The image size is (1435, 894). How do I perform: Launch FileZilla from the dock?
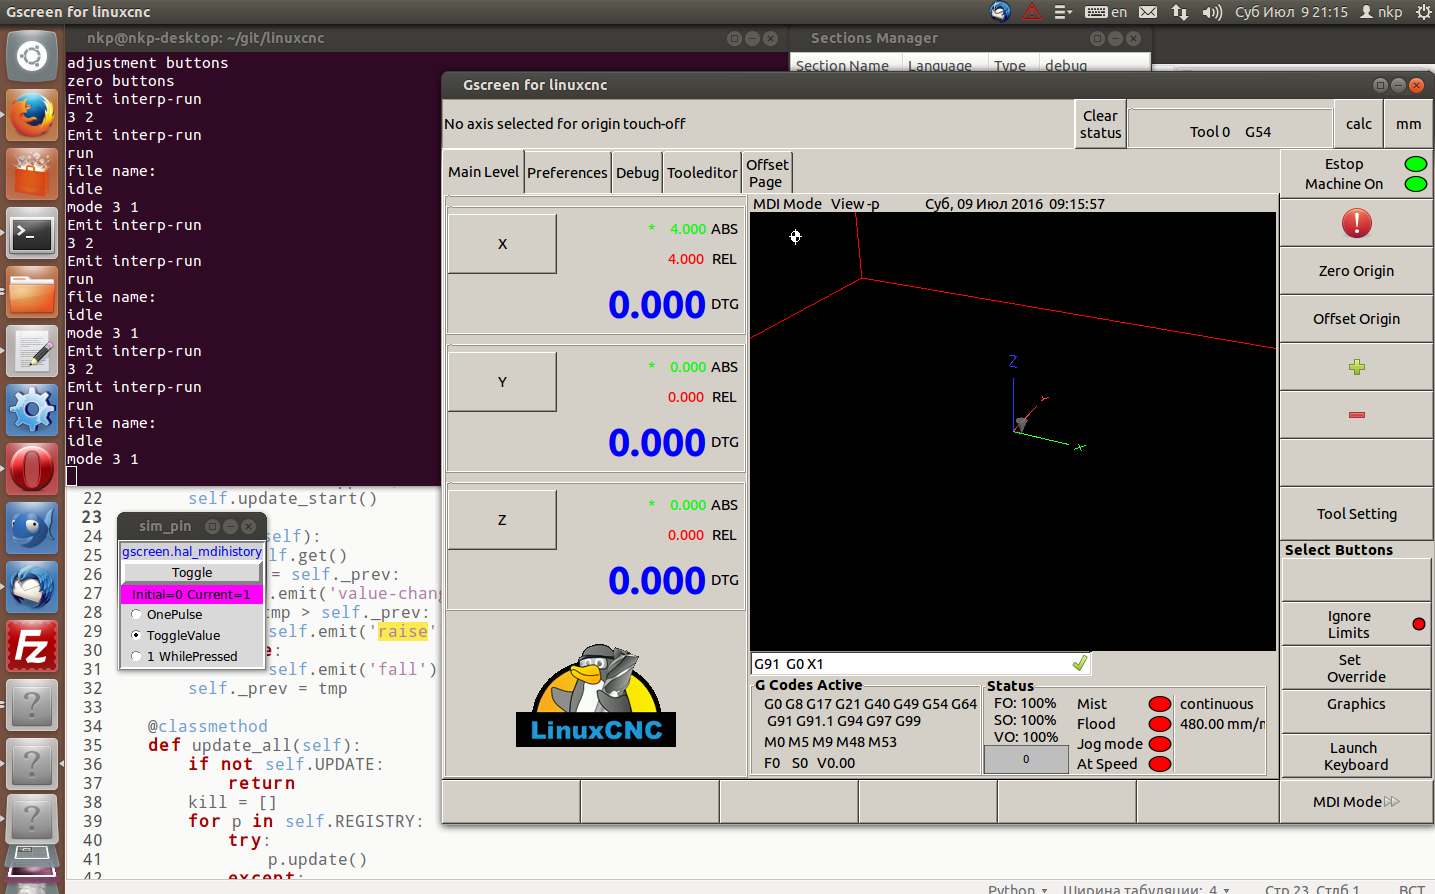pos(32,646)
